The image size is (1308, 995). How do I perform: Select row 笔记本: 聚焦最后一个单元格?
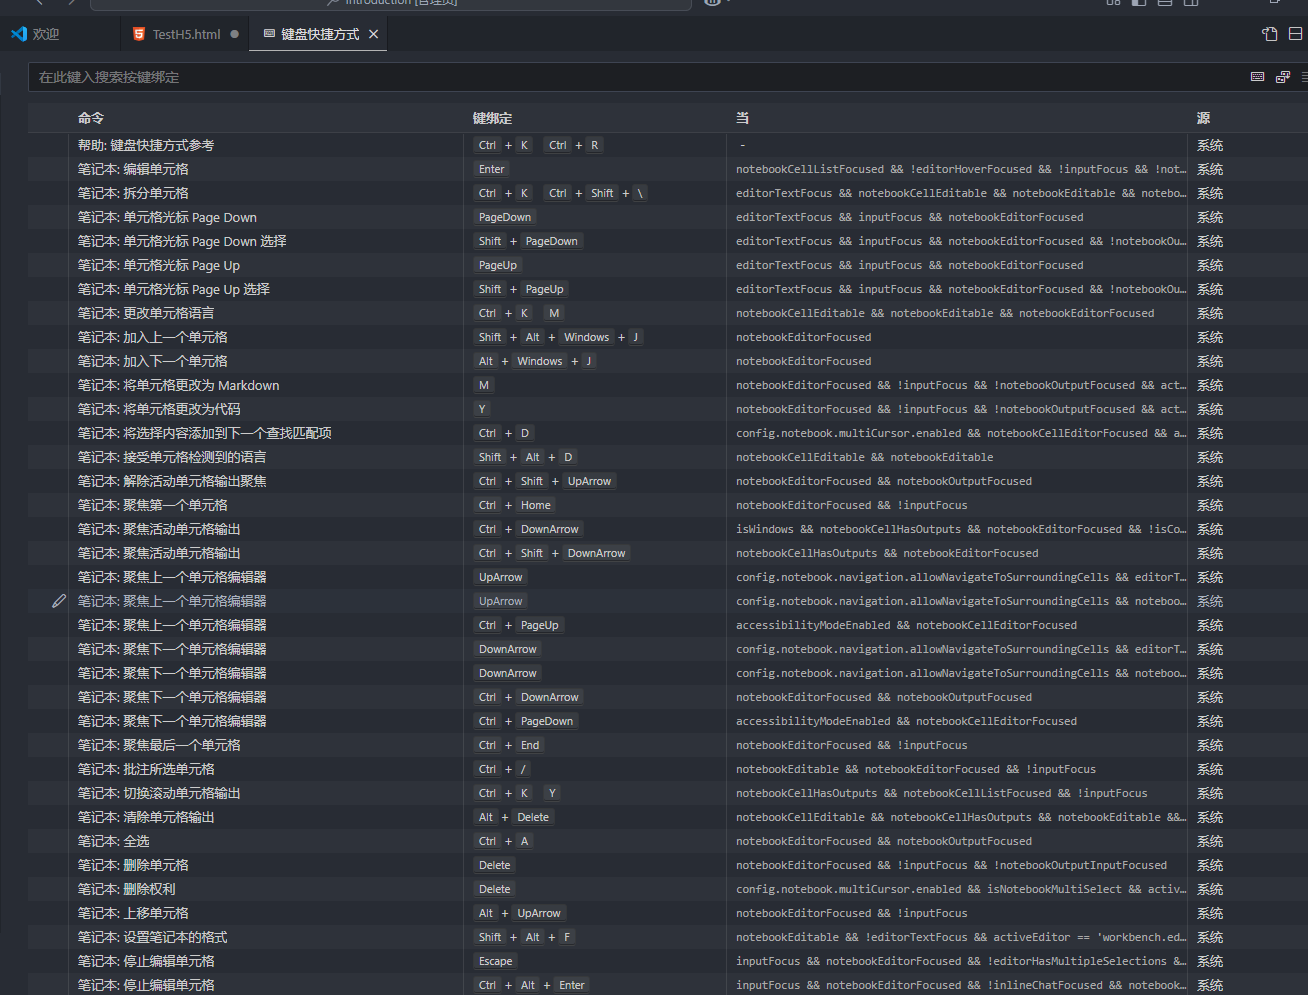668,745
